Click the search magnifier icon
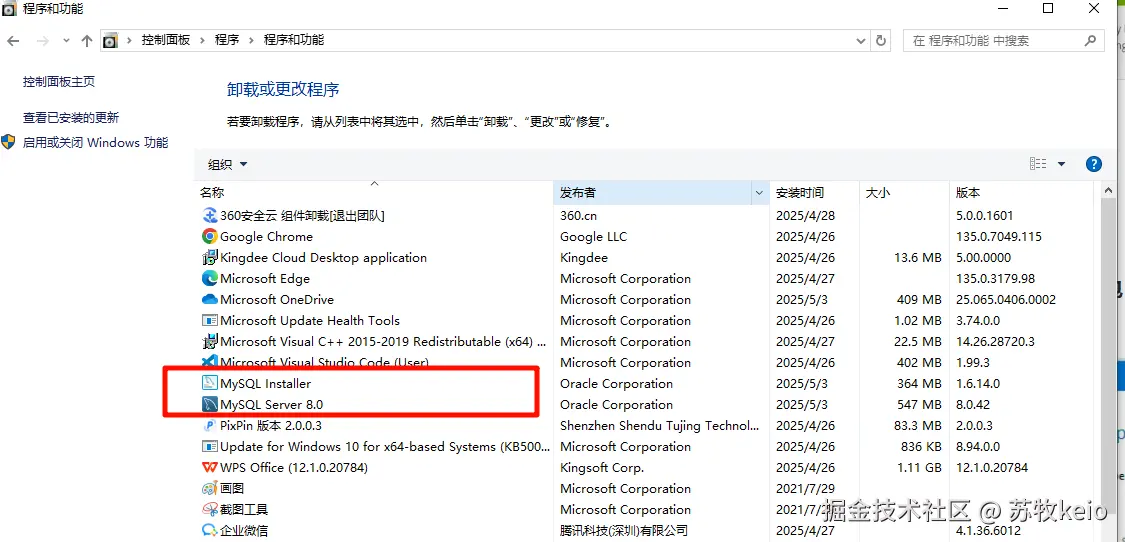1125x542 pixels. coord(1090,40)
